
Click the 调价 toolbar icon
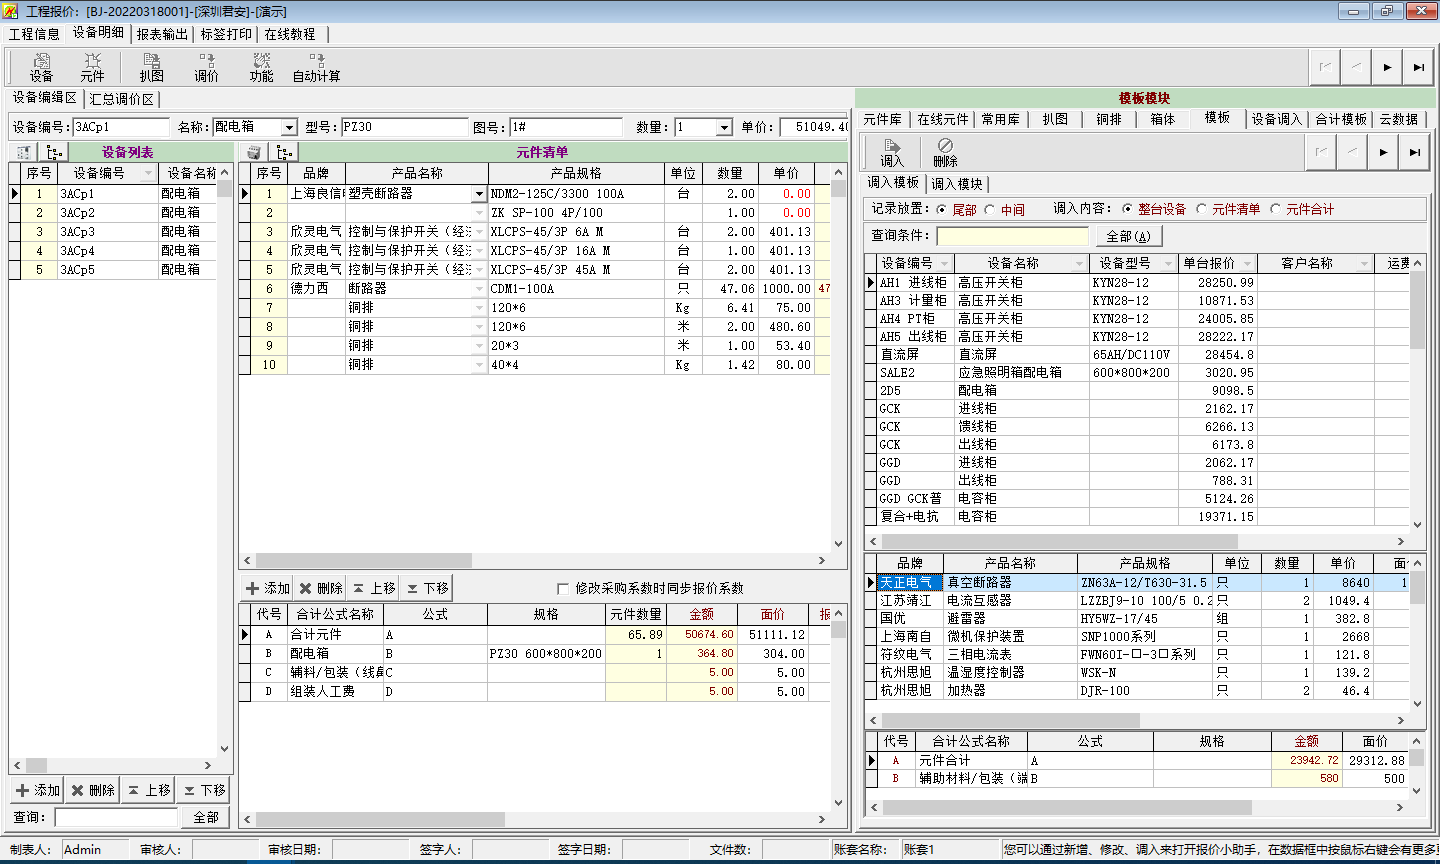(x=206, y=67)
